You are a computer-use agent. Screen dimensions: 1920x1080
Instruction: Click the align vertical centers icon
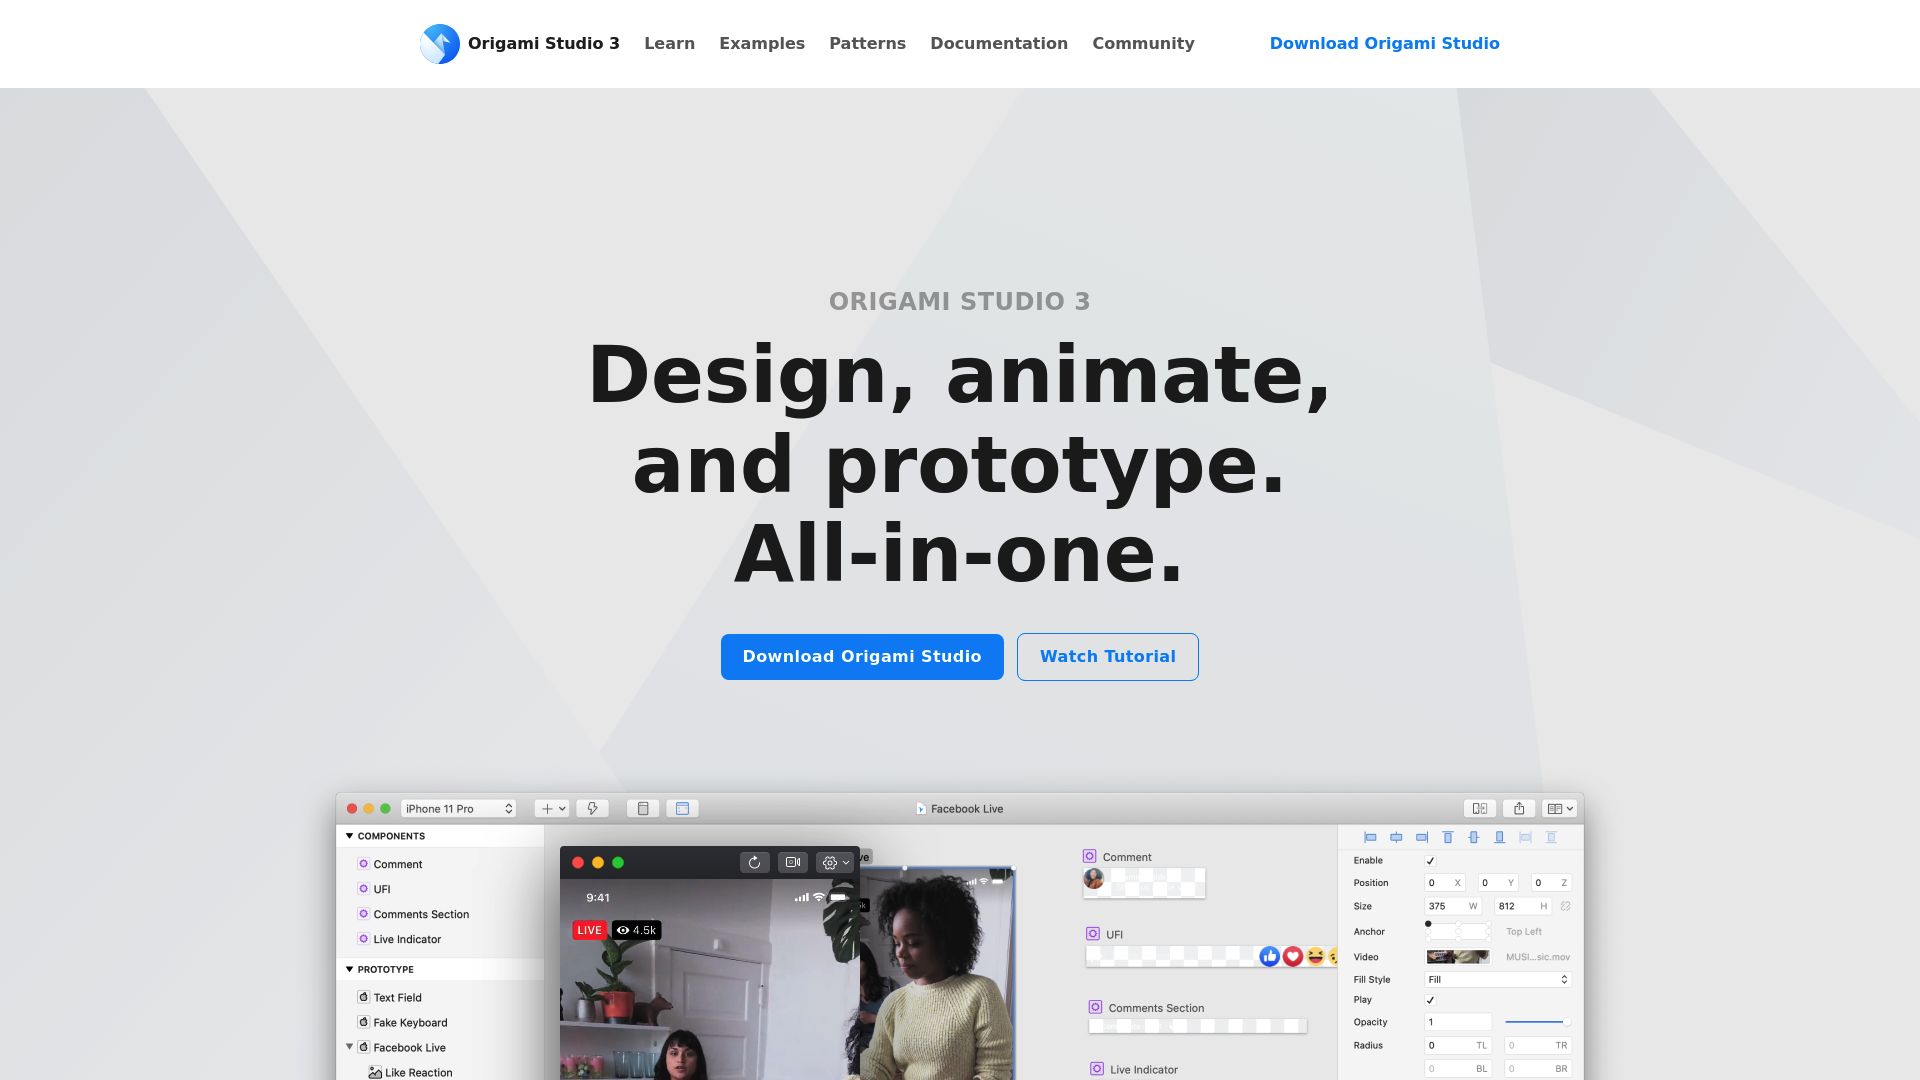tap(1473, 837)
